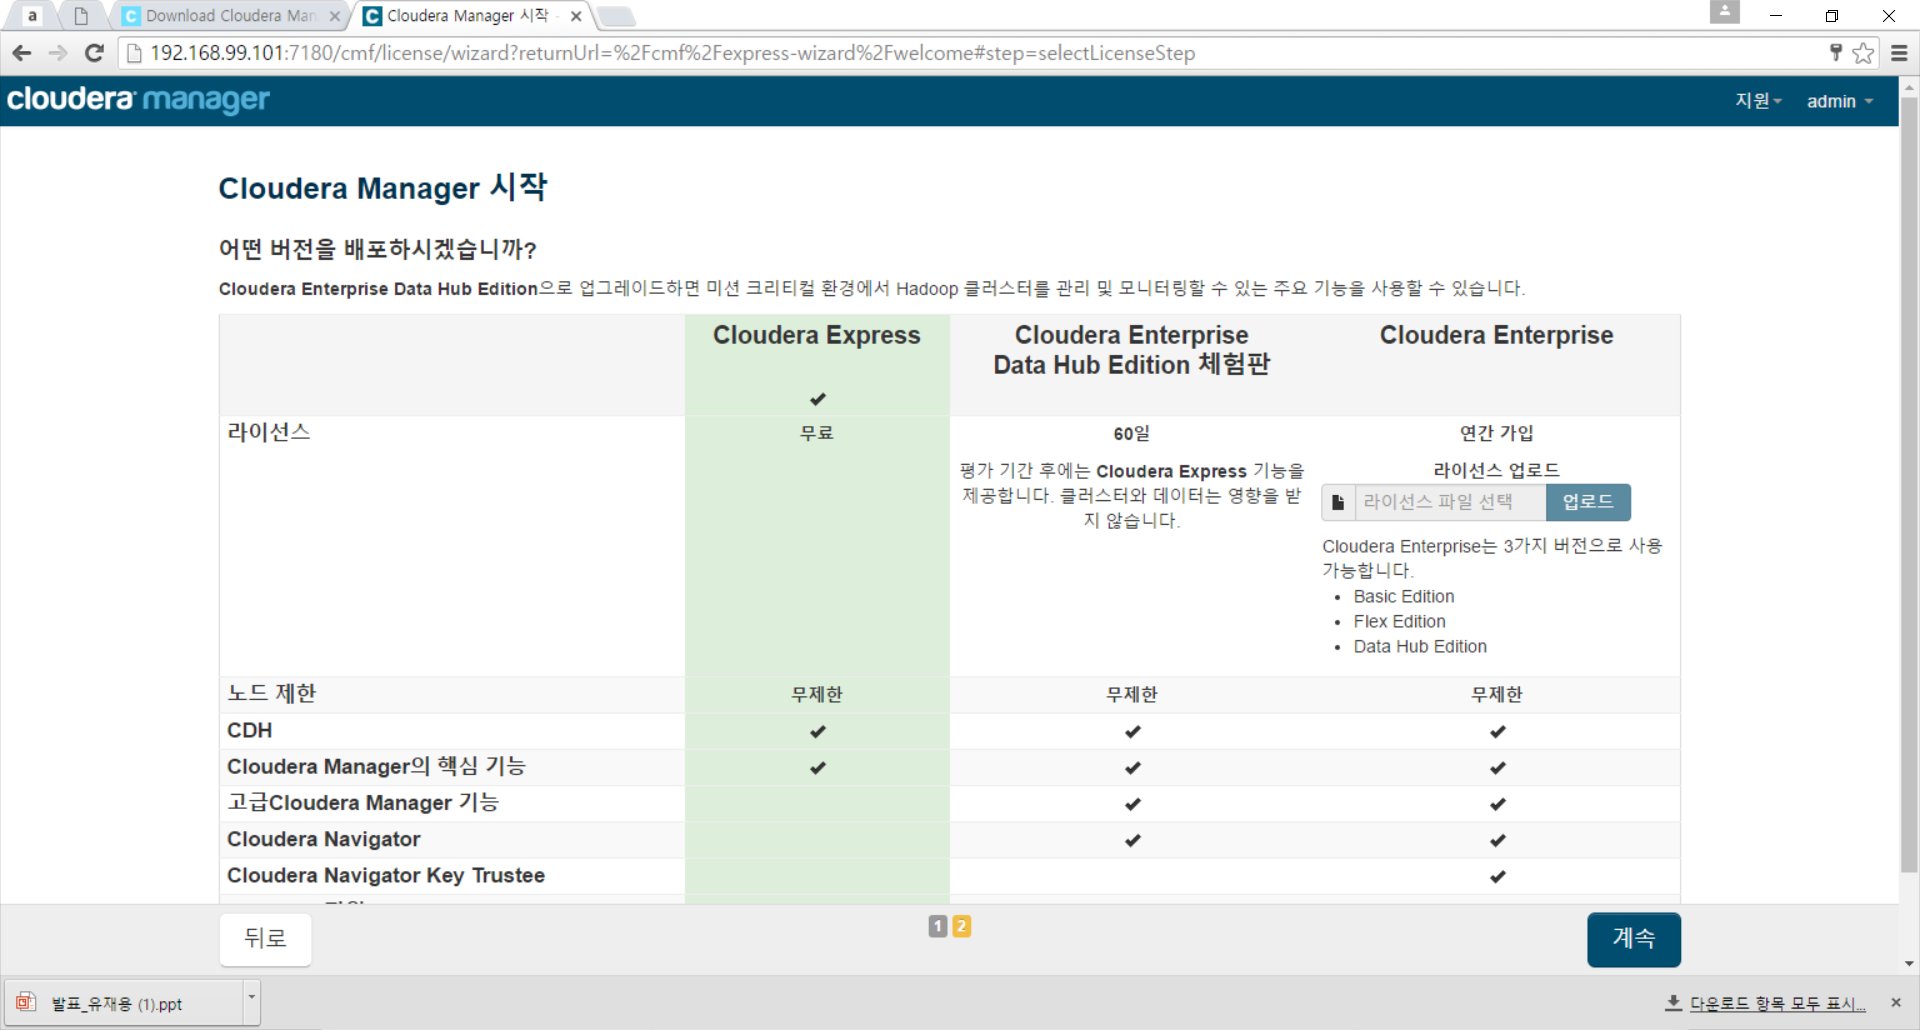The height and width of the screenshot is (1030, 1920).
Task: Reload the page with refresh icon
Action: click(x=94, y=53)
